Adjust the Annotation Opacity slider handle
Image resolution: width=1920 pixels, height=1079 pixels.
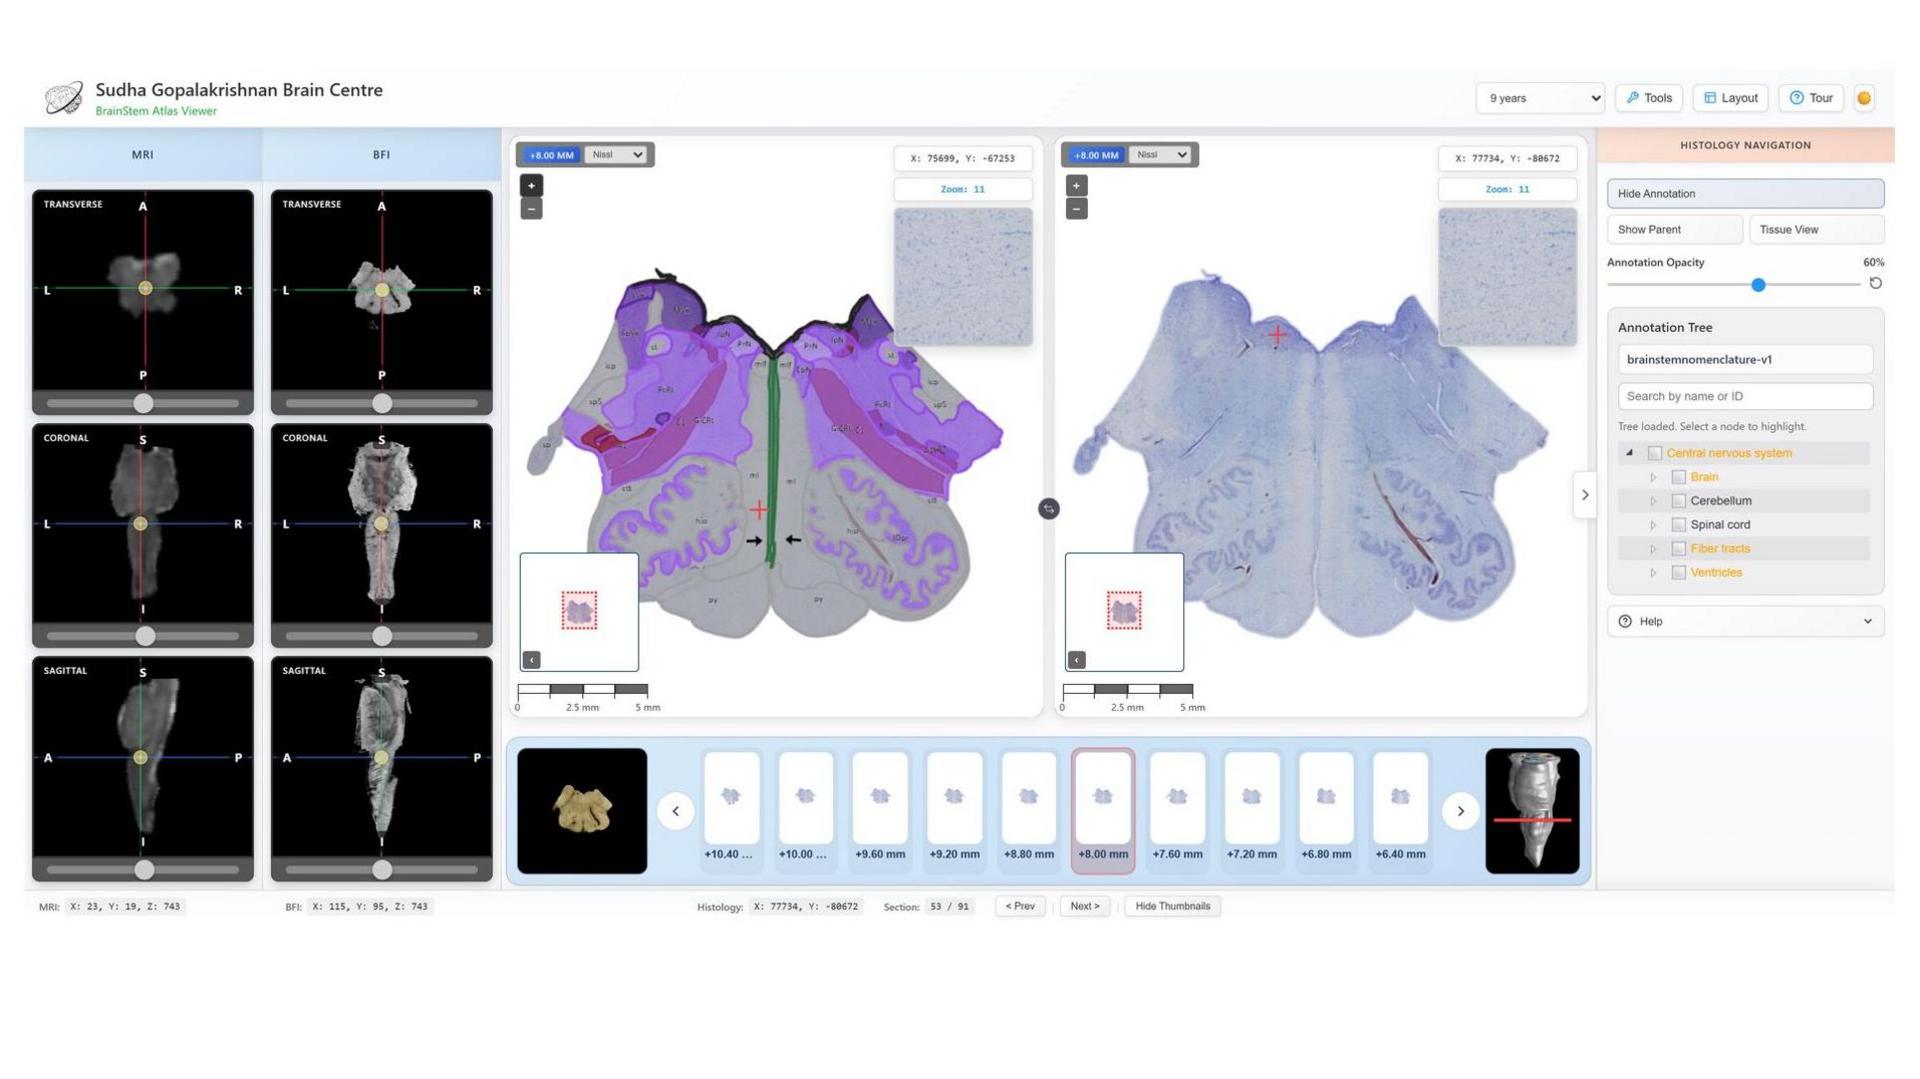[1758, 285]
